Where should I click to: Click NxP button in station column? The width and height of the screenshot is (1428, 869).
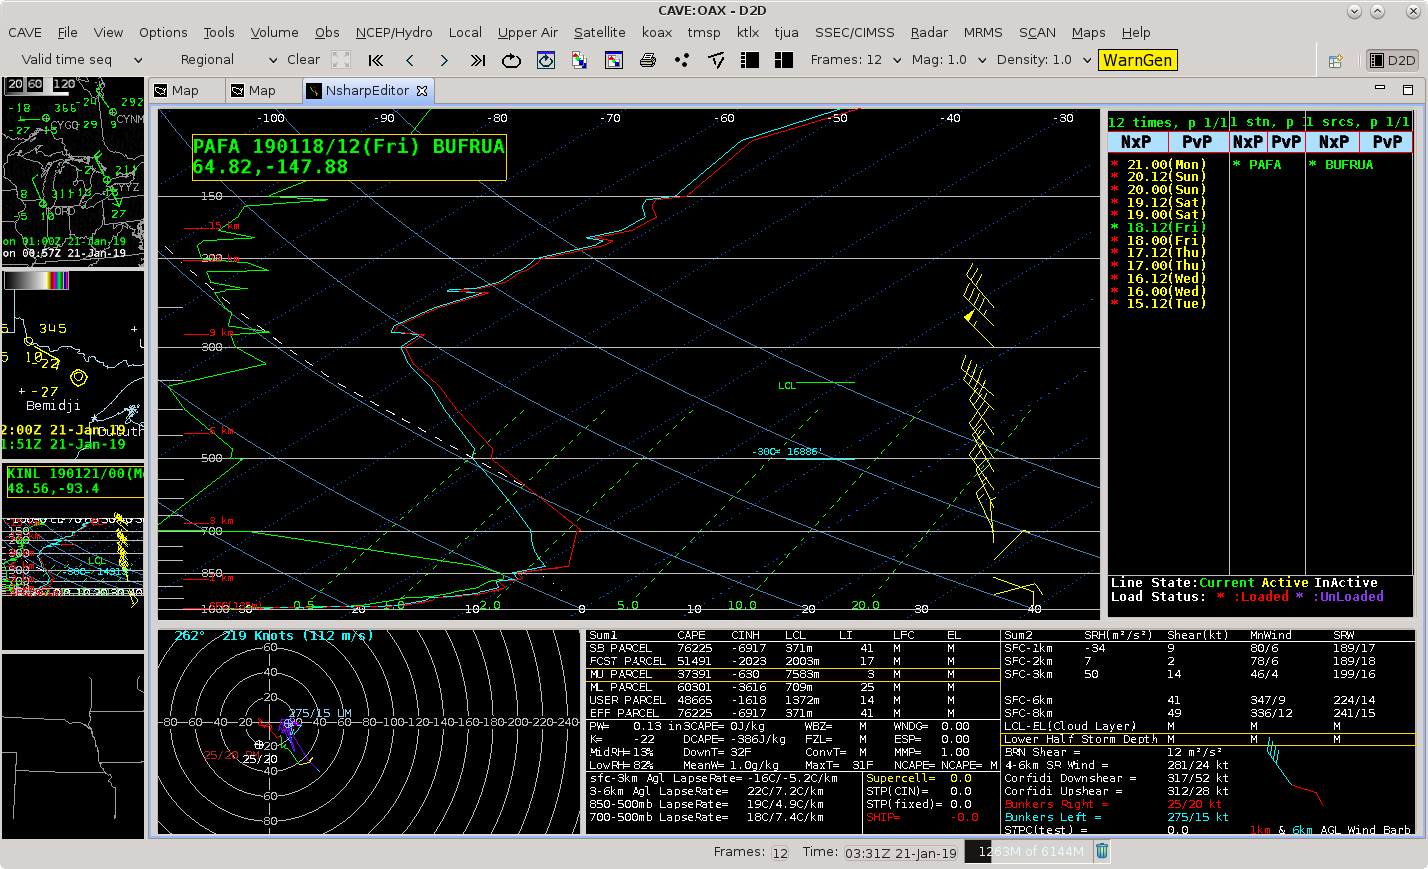[x=1248, y=142]
